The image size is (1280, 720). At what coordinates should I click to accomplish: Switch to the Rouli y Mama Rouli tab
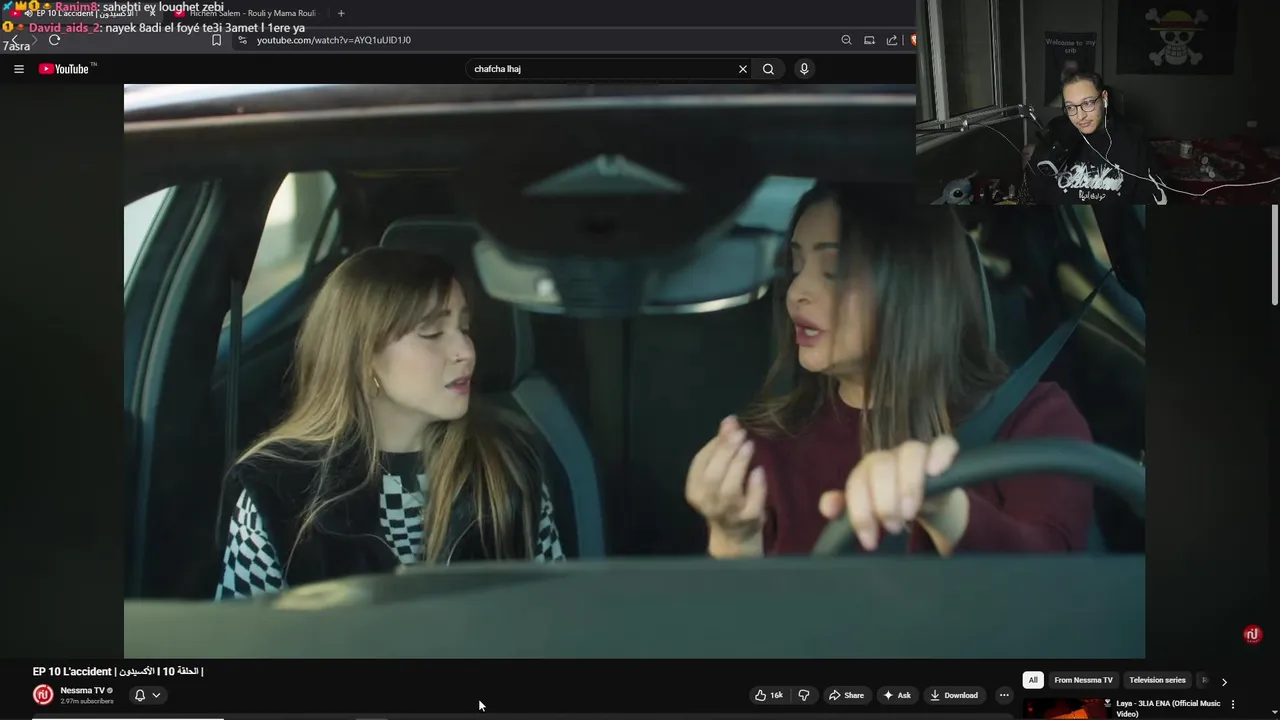point(245,13)
